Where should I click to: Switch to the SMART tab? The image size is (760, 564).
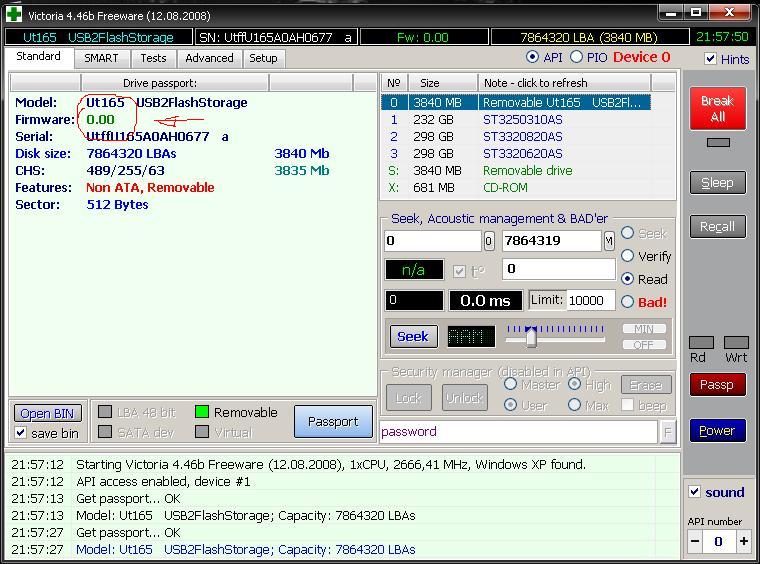point(101,58)
